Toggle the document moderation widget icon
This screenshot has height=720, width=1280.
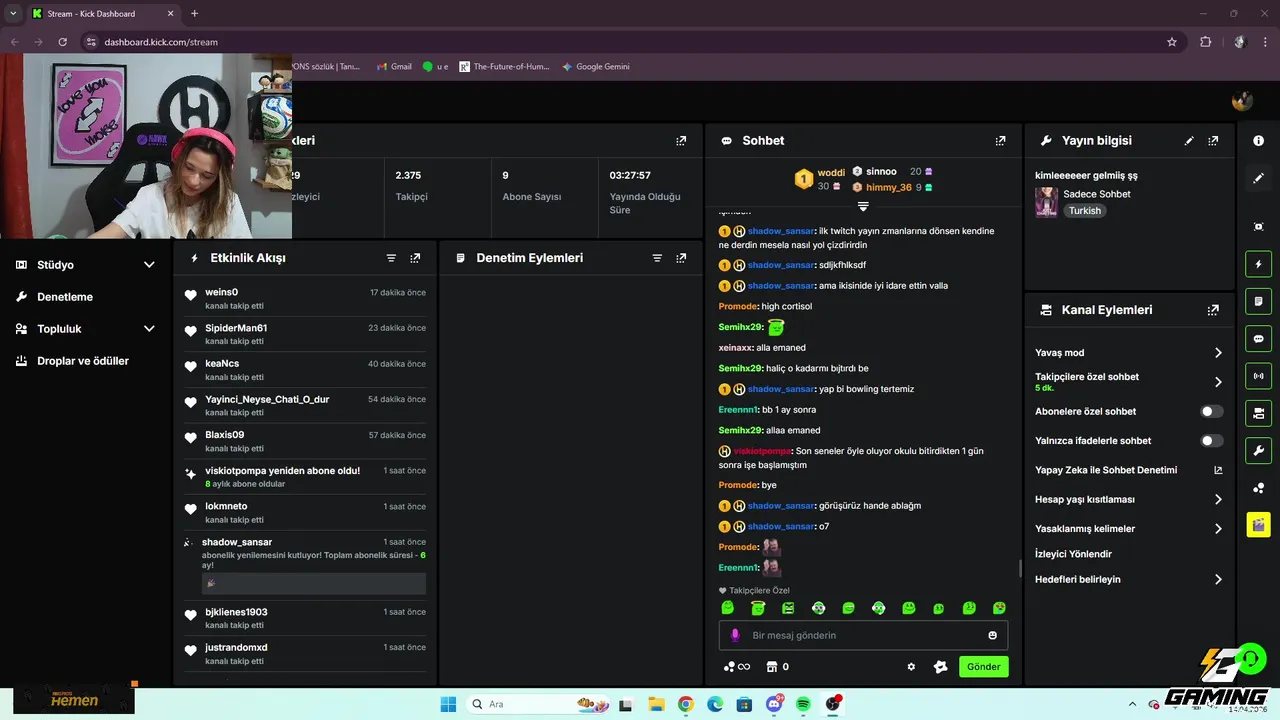click(x=1258, y=301)
